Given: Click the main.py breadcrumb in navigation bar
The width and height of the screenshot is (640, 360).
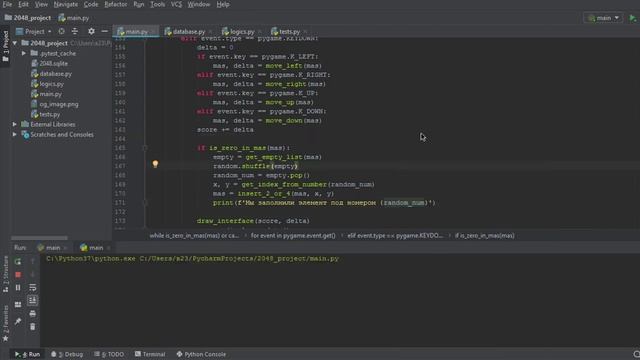Looking at the screenshot, I should point(74,18).
